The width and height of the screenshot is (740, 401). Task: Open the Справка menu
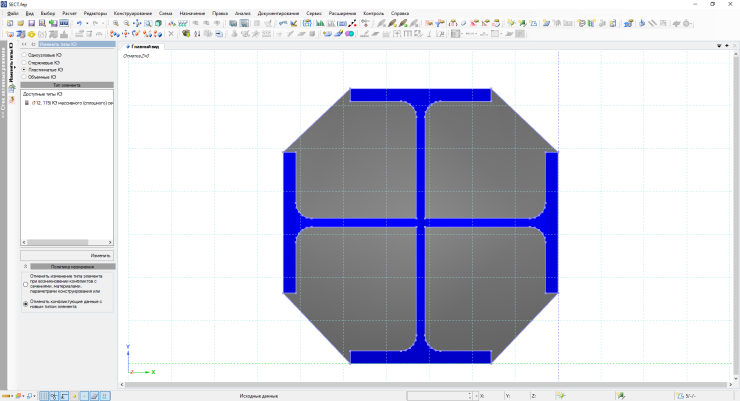(400, 13)
